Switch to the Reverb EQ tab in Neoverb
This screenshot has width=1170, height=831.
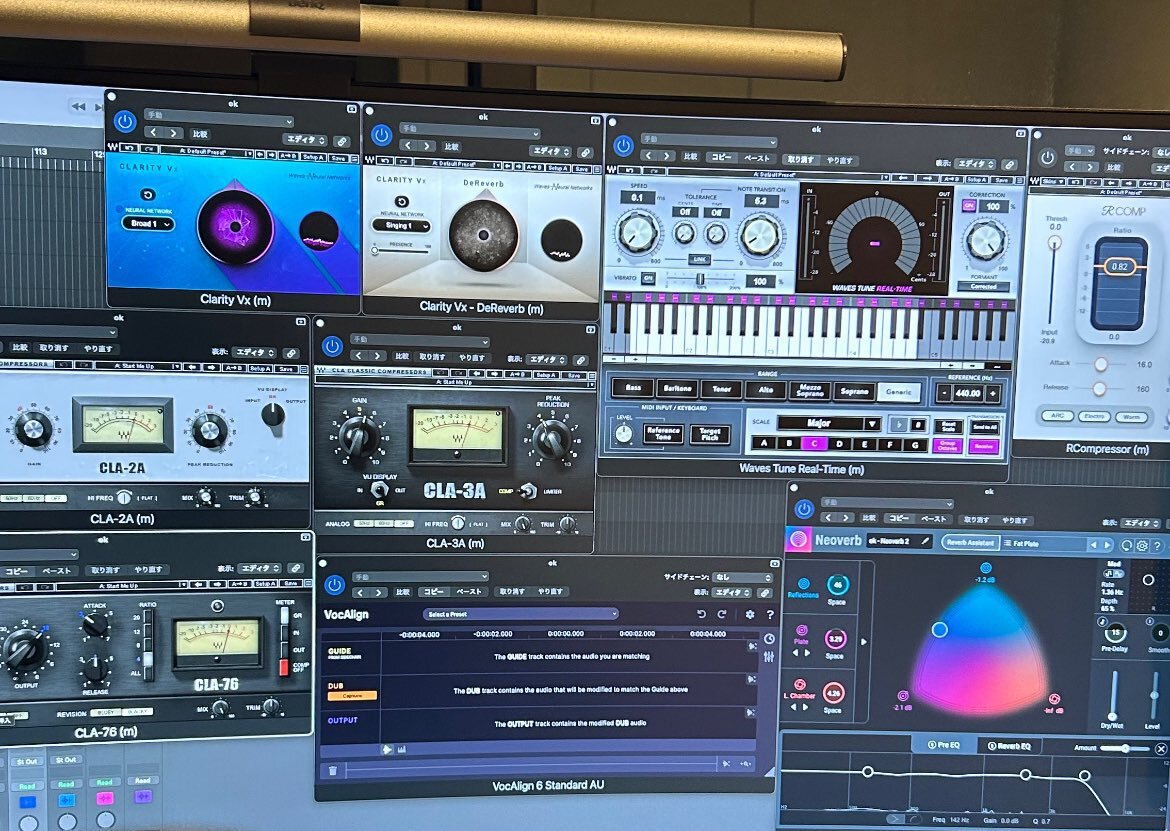(1008, 746)
